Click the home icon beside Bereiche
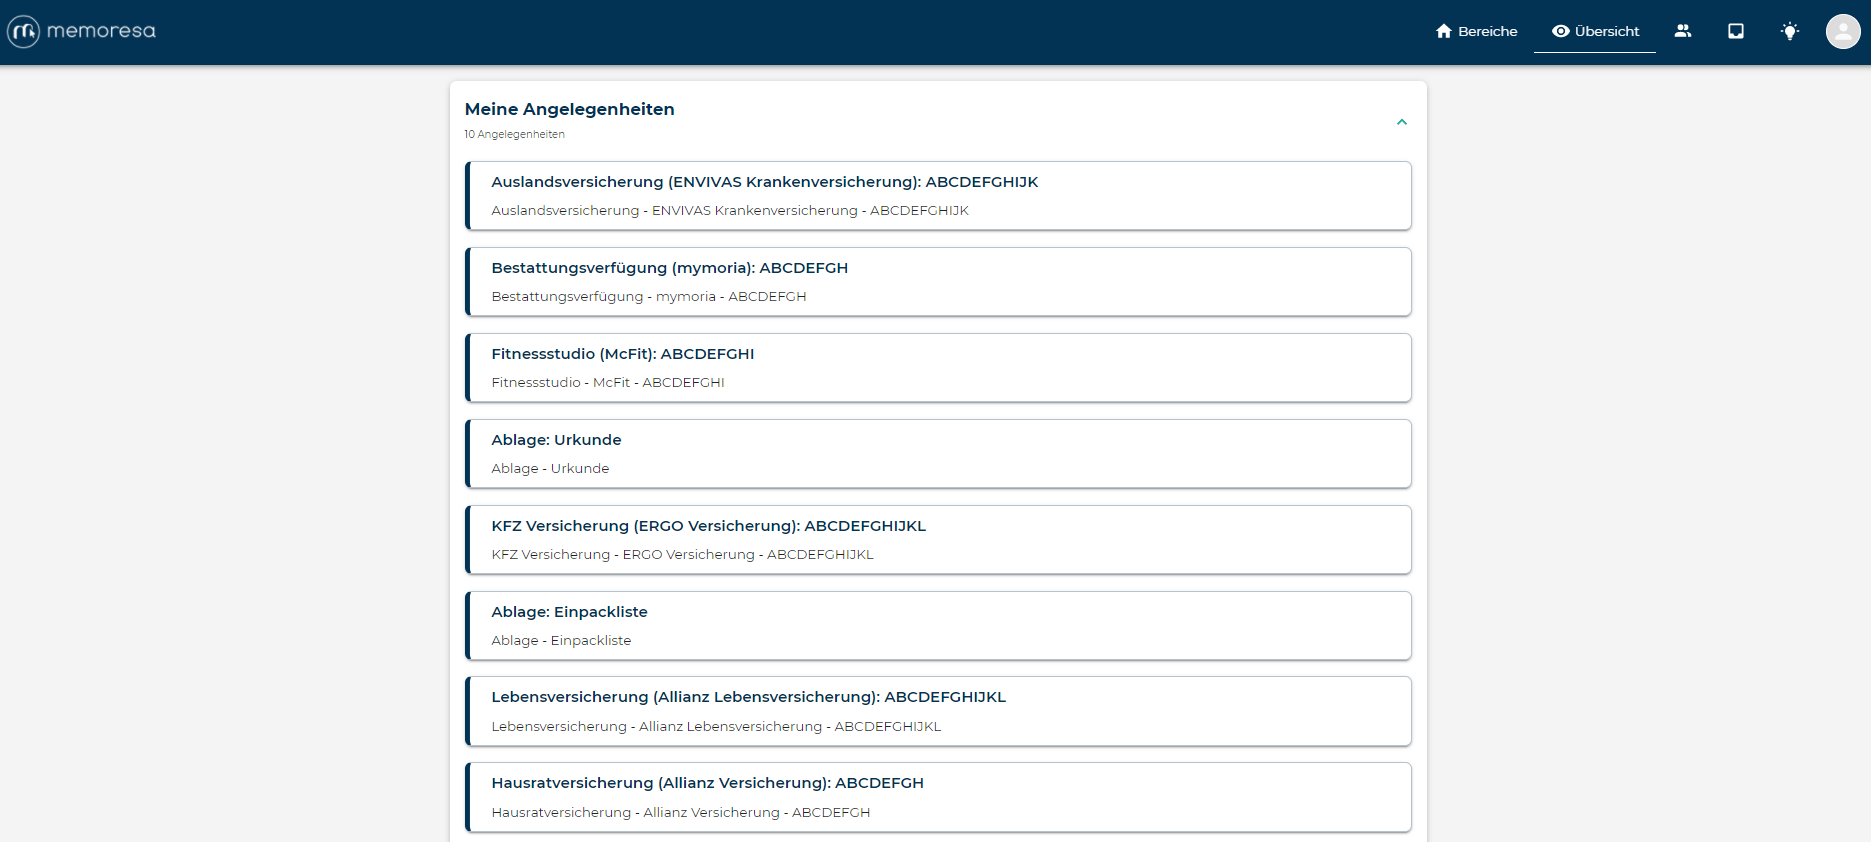Viewport: 1871px width, 842px height. 1443,31
